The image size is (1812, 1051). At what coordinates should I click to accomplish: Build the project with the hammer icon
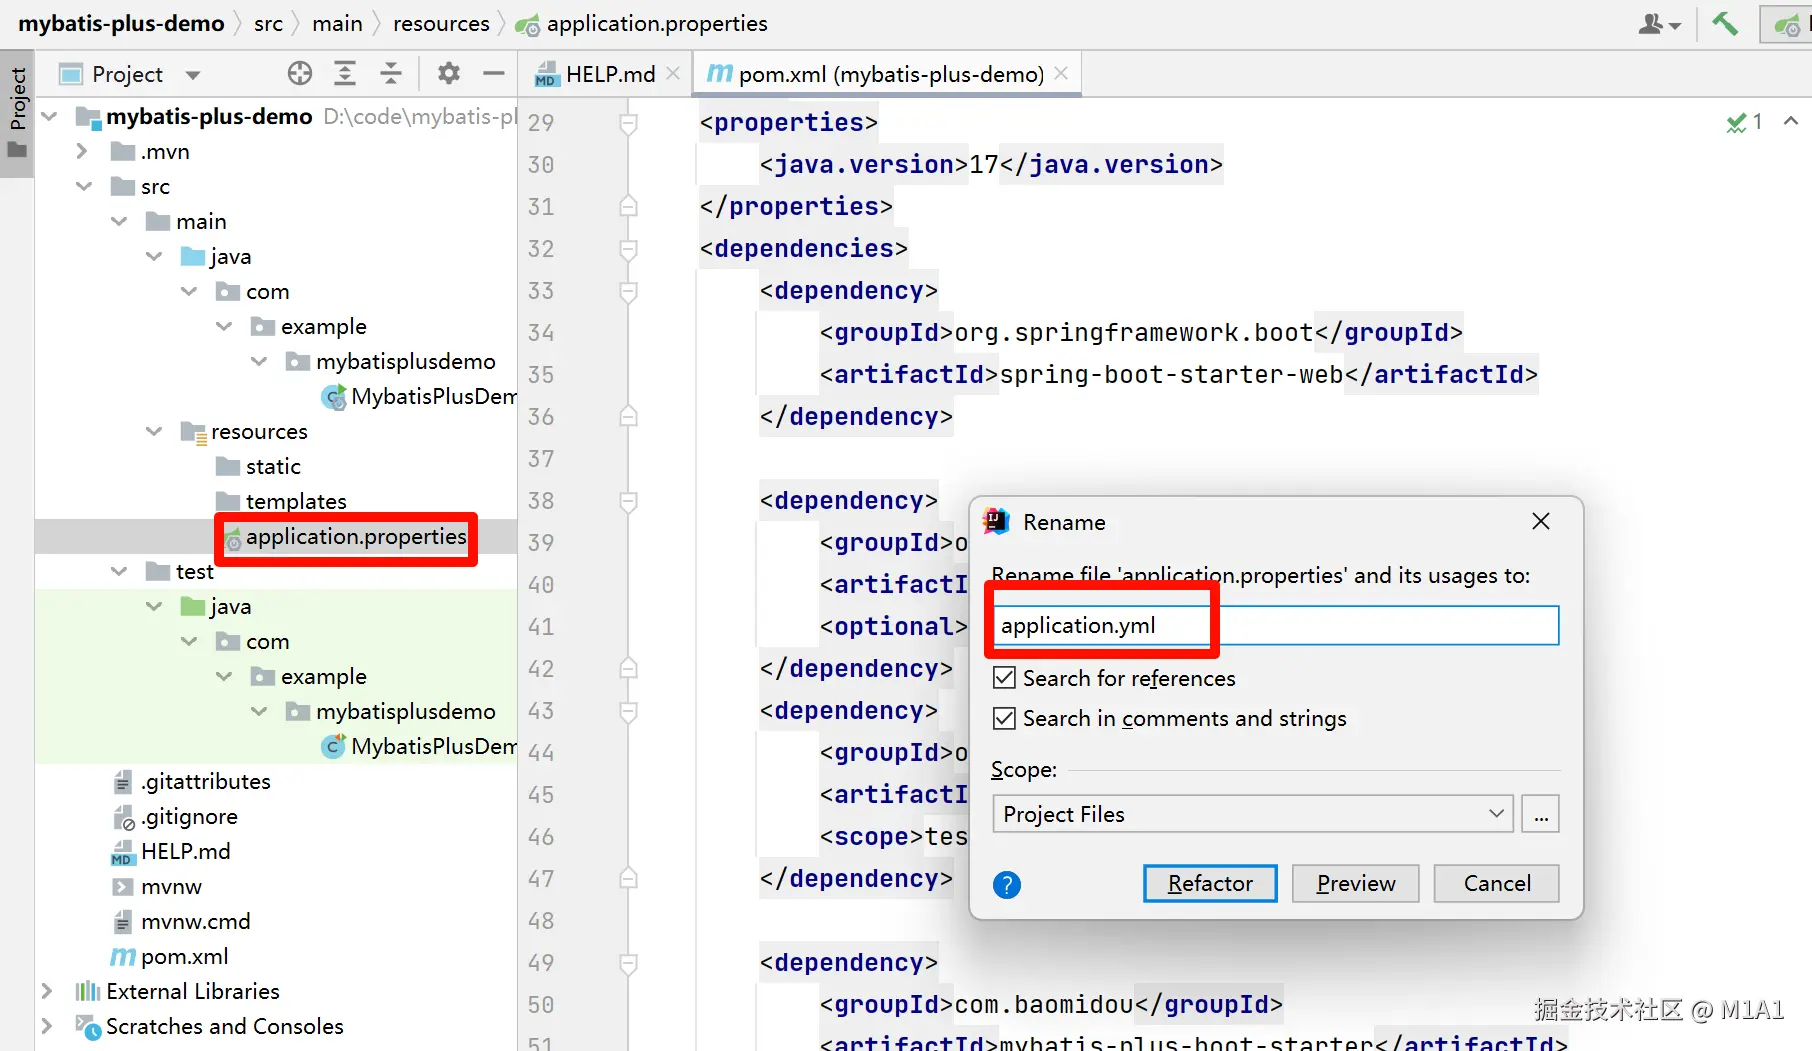click(1725, 23)
